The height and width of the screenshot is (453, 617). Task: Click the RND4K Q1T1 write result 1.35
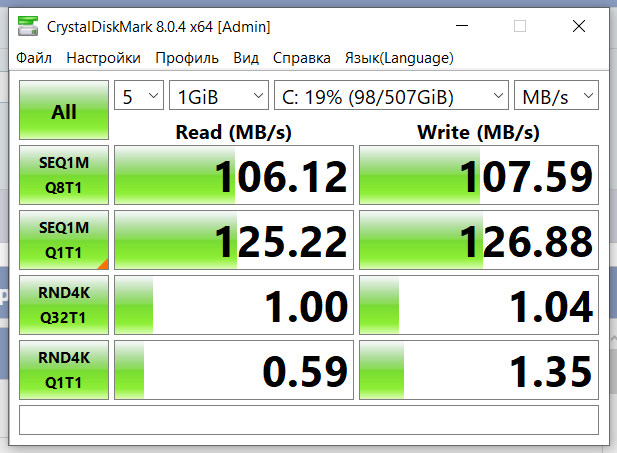479,370
